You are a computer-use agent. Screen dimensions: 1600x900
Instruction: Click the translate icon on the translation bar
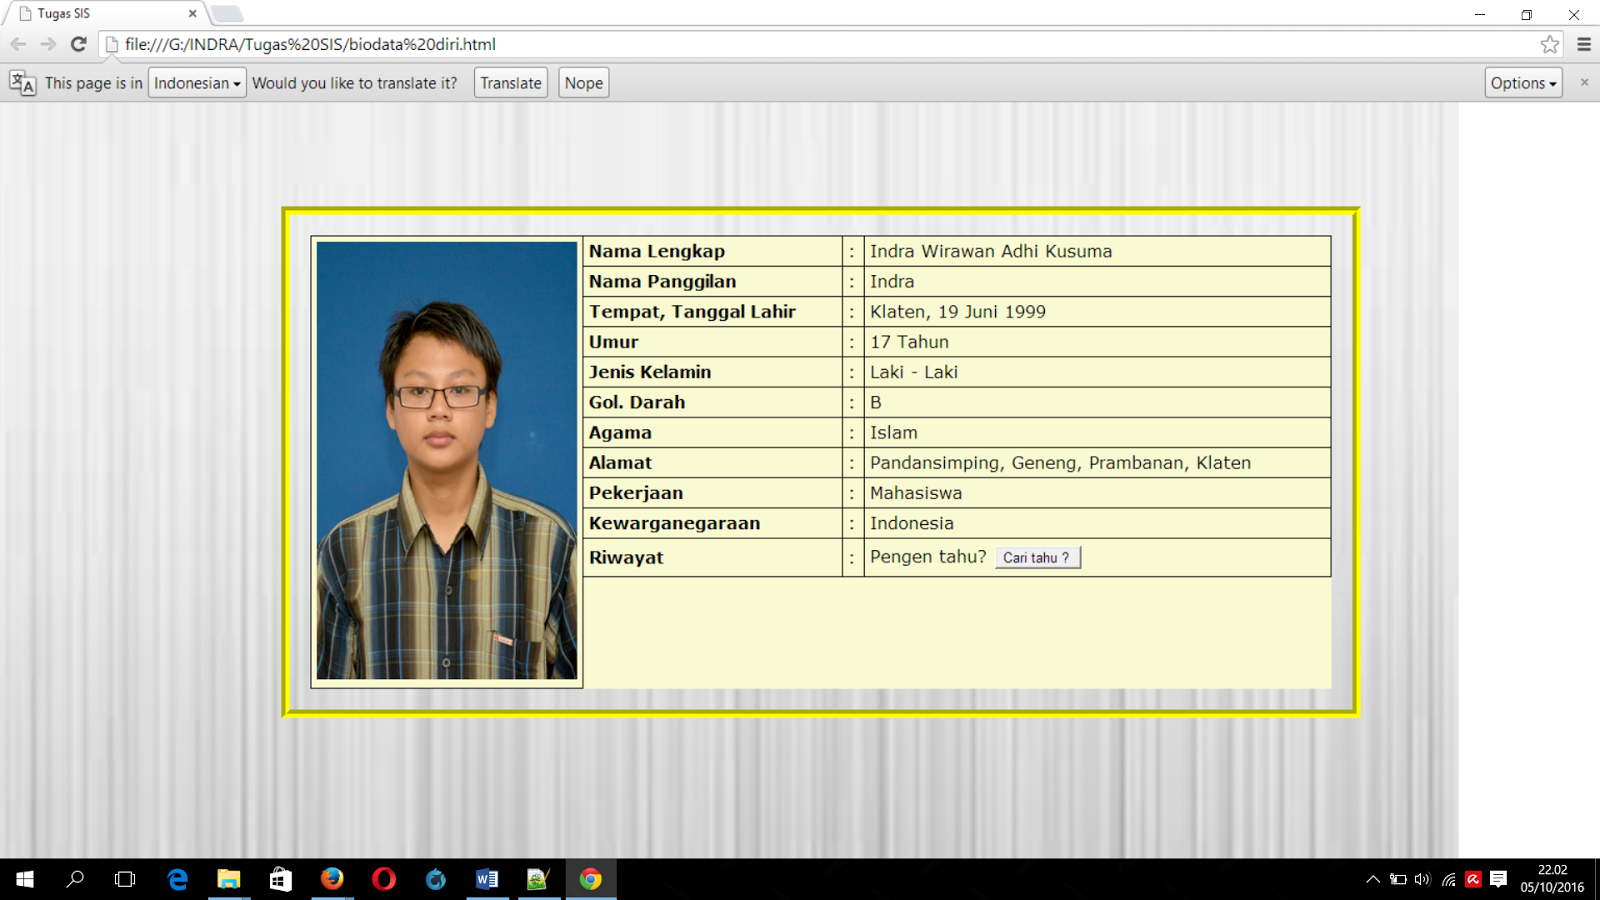(20, 82)
